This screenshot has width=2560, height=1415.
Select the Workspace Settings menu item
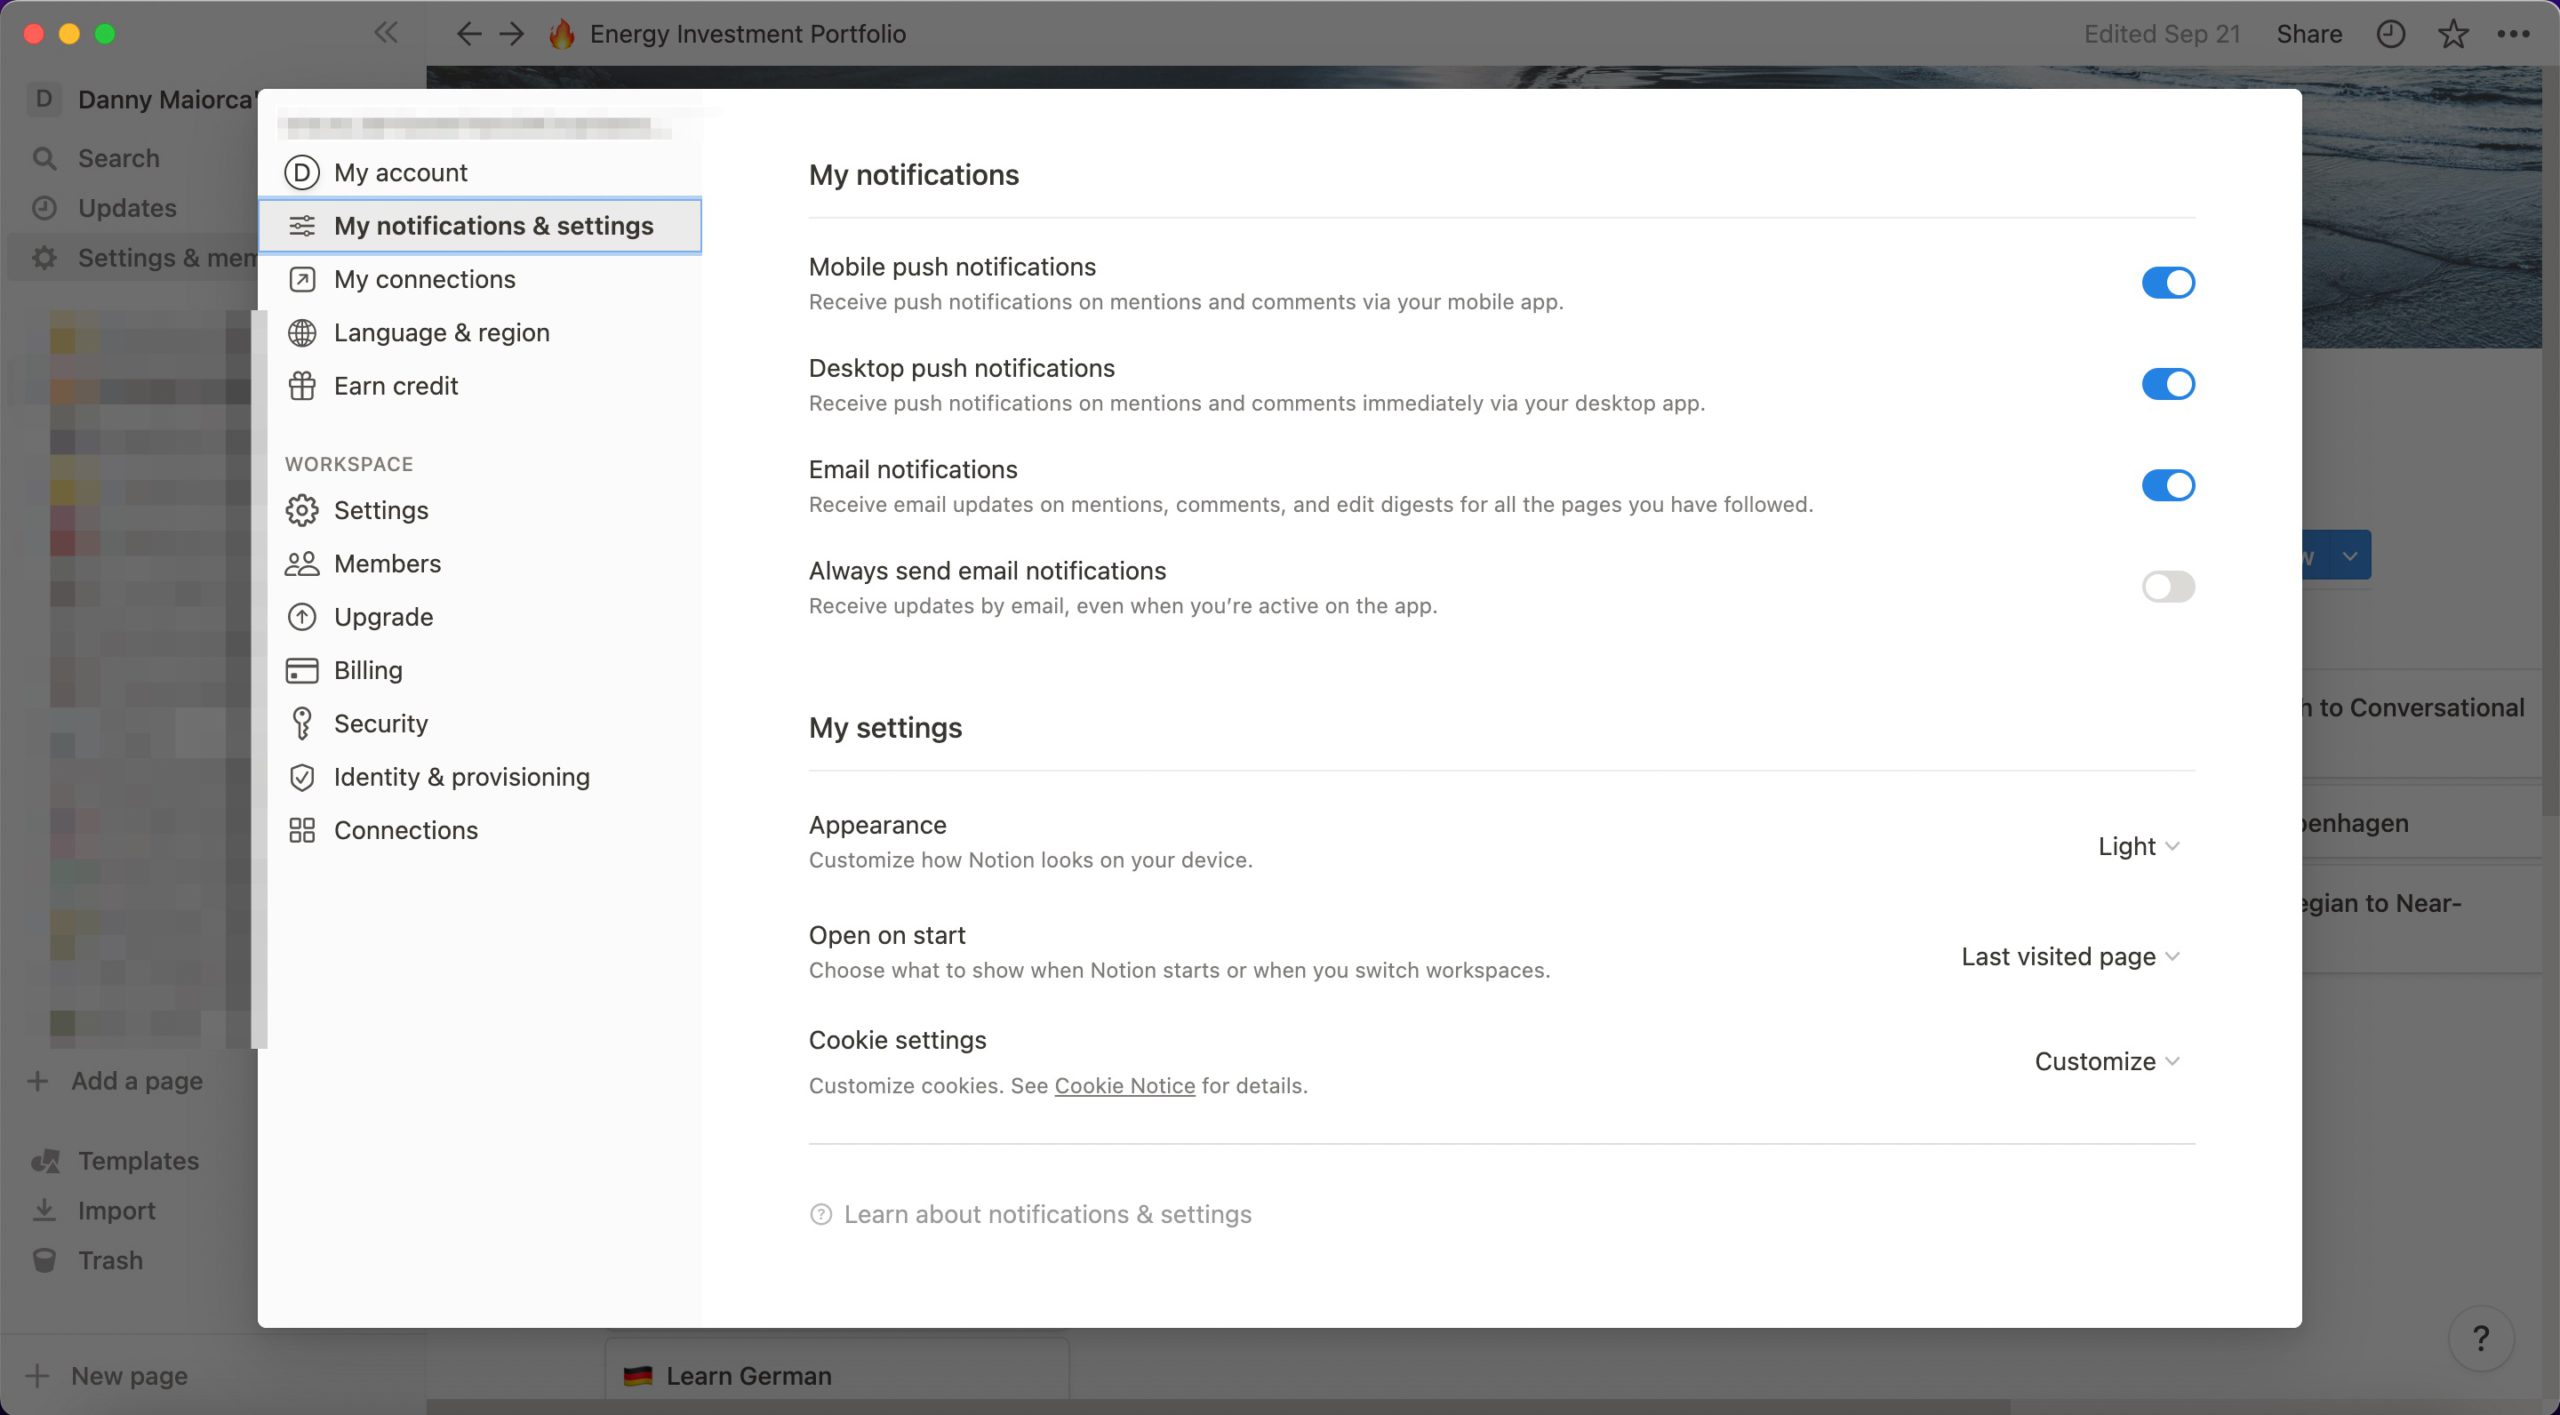tap(380, 511)
